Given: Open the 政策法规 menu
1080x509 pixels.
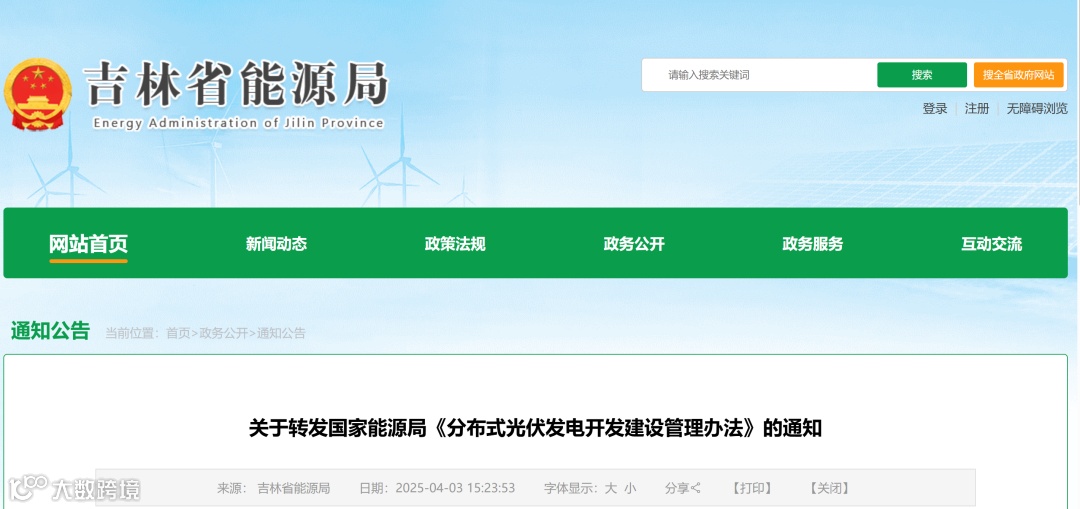Looking at the screenshot, I should click(x=455, y=244).
